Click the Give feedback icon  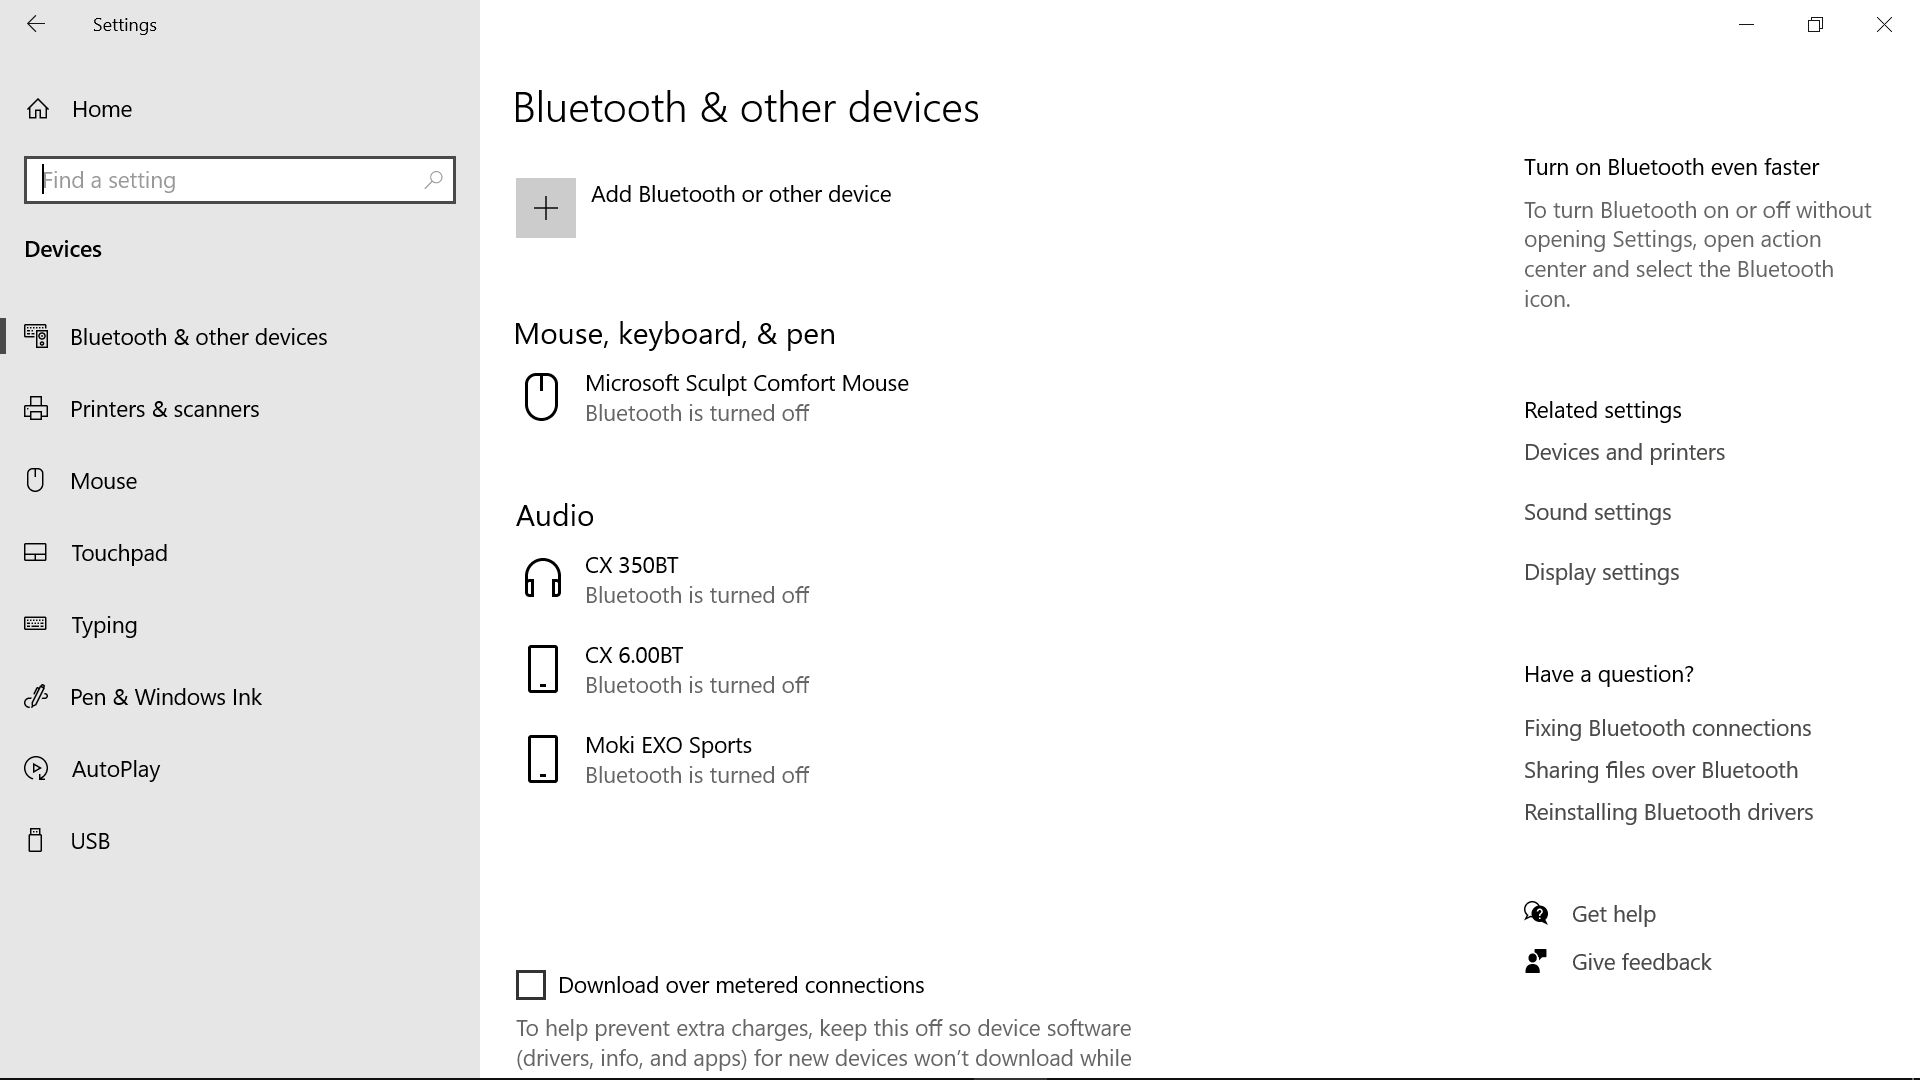point(1537,960)
